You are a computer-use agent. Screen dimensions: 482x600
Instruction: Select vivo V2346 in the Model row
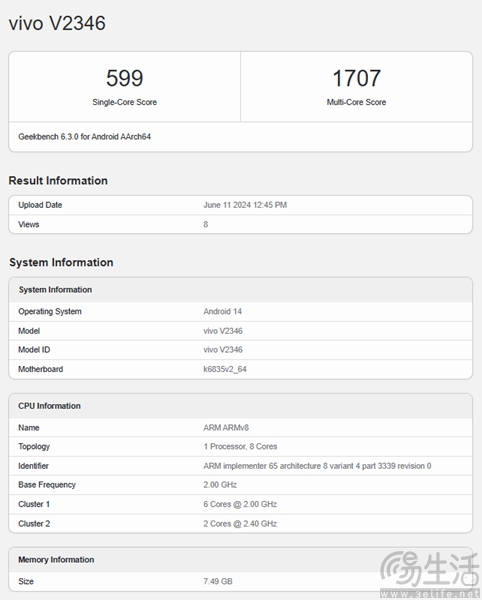pos(223,331)
